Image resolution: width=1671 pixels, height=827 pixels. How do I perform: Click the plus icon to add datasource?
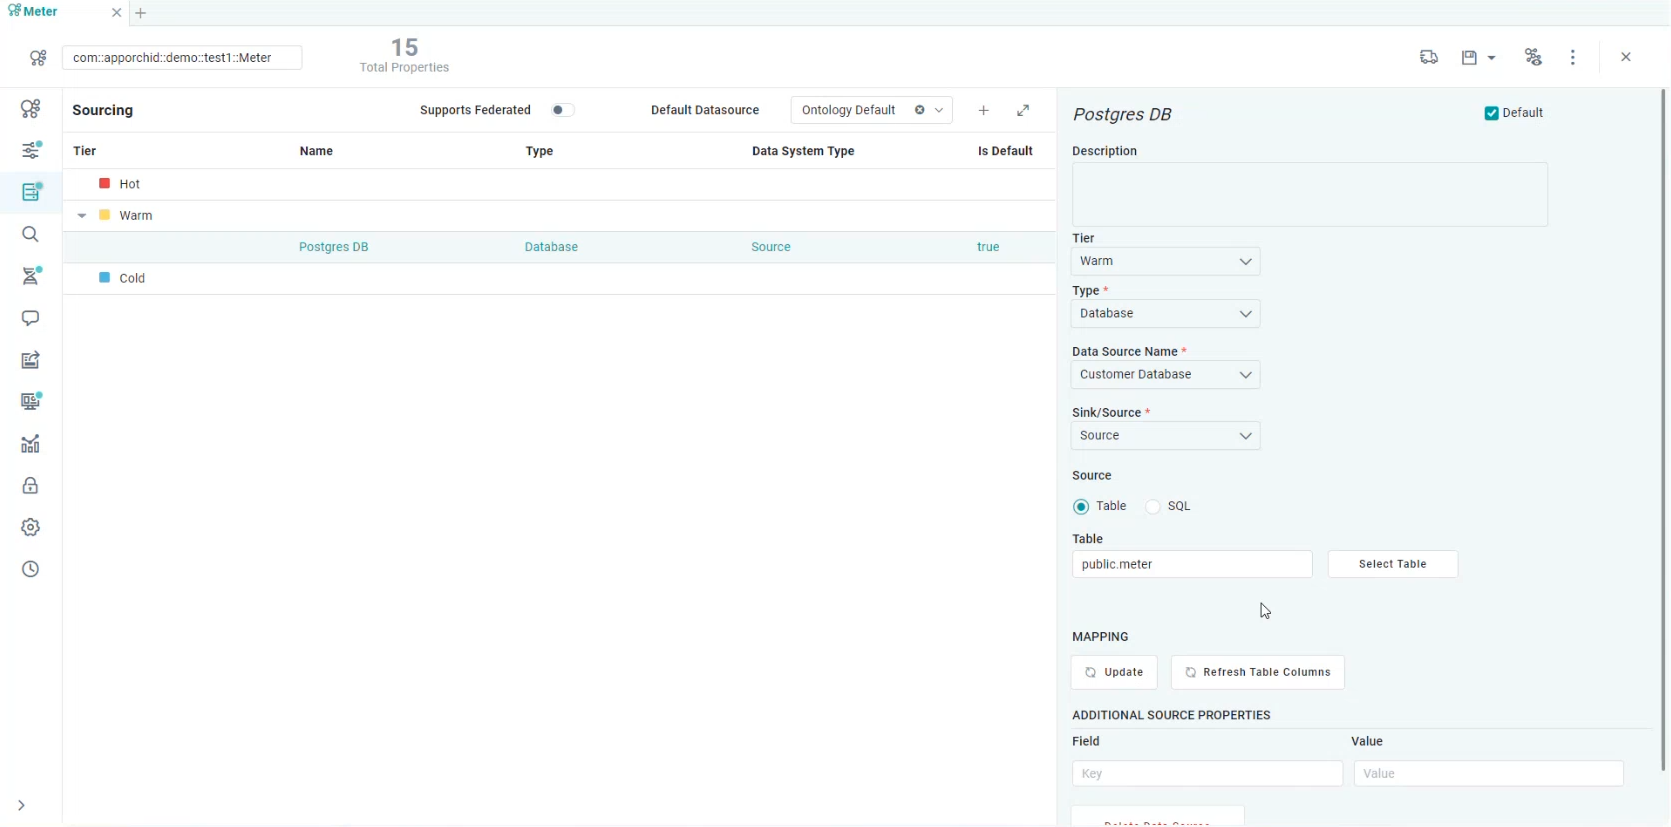[984, 111]
